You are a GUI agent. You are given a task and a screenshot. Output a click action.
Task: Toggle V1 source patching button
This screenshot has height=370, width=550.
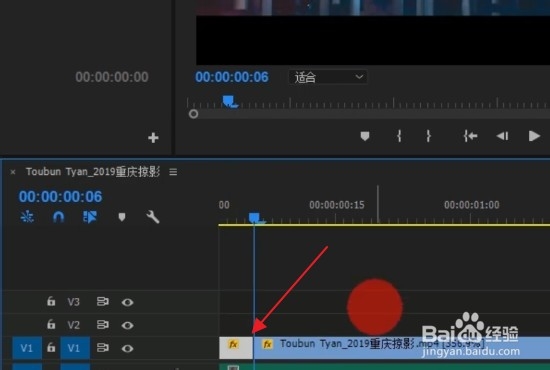click(27, 348)
